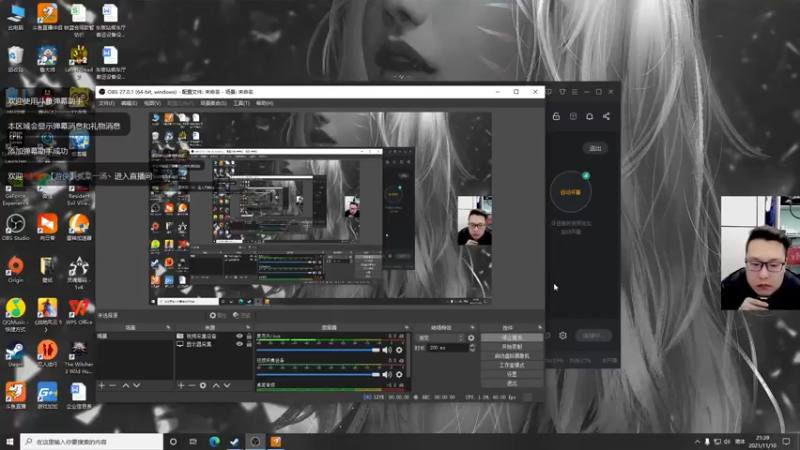Pop out the Audio Mixer dock panel
Image resolution: width=800 pixels, height=450 pixels.
click(x=407, y=327)
